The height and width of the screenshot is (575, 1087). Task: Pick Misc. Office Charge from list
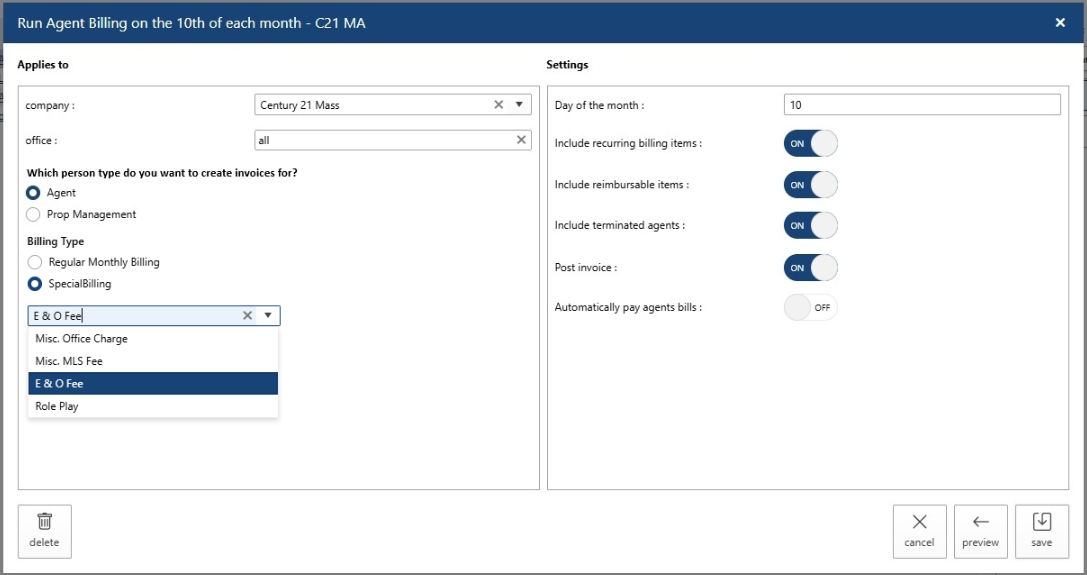tap(82, 339)
